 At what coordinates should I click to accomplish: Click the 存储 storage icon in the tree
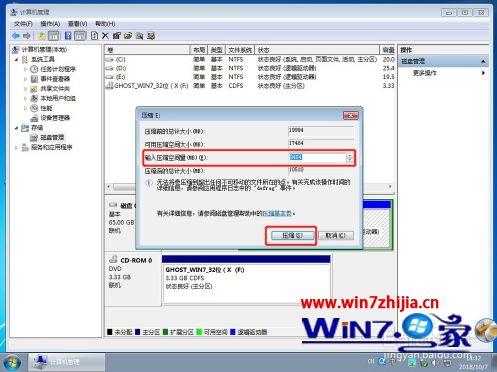tap(25, 128)
